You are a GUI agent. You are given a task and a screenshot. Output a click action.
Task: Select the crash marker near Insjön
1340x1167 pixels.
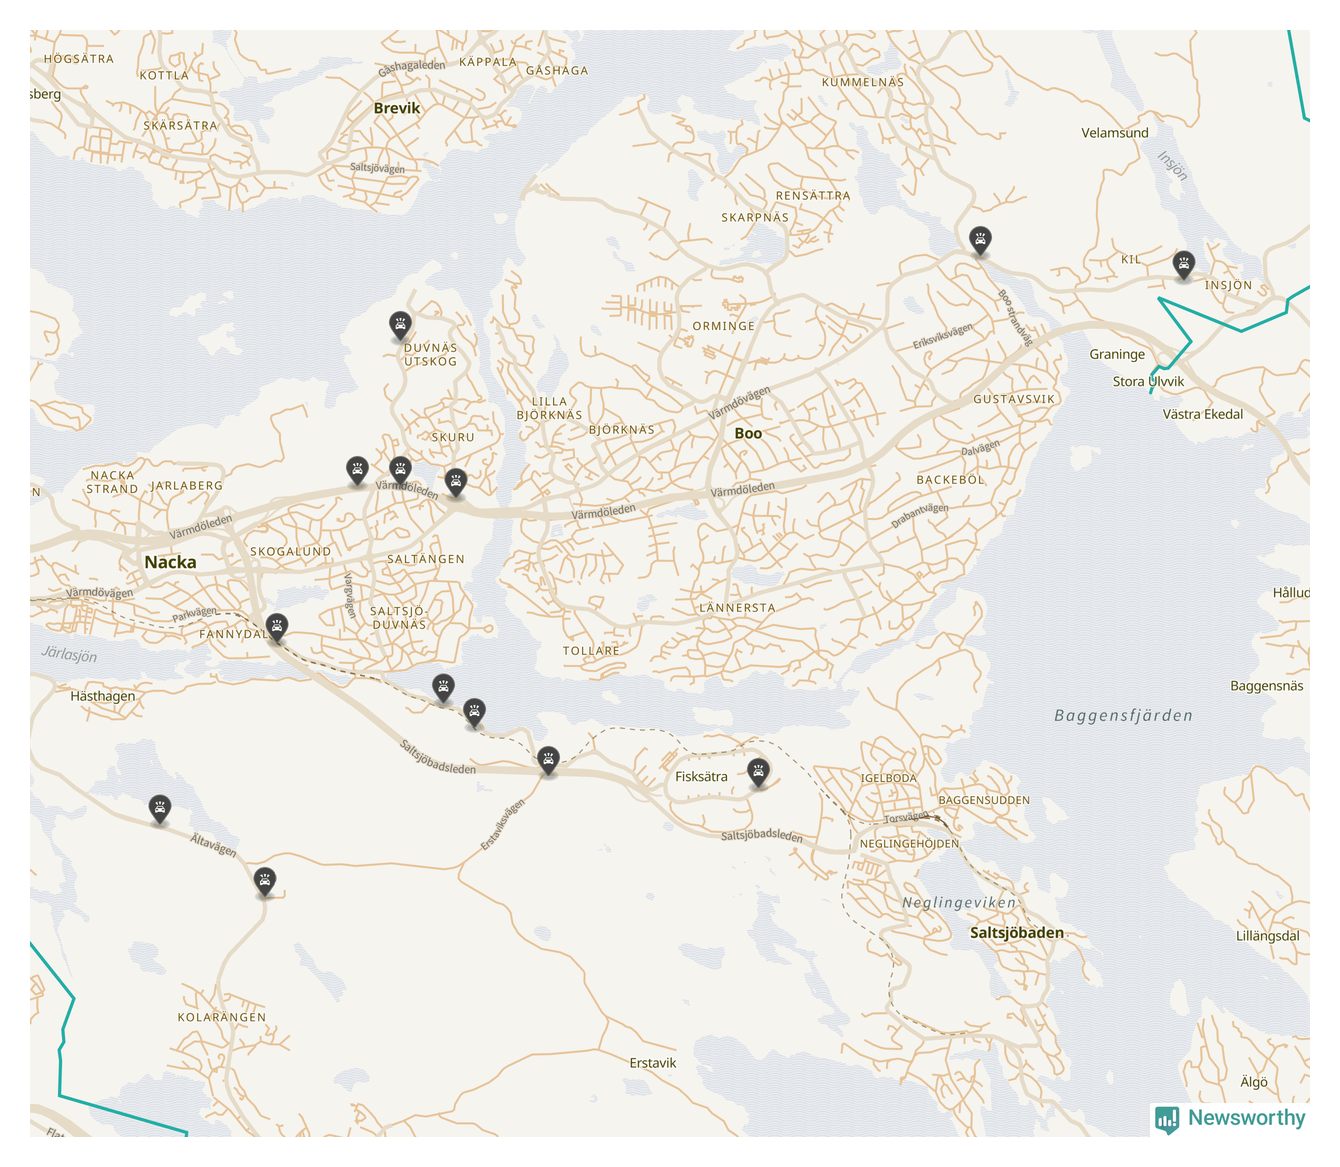point(1183,264)
